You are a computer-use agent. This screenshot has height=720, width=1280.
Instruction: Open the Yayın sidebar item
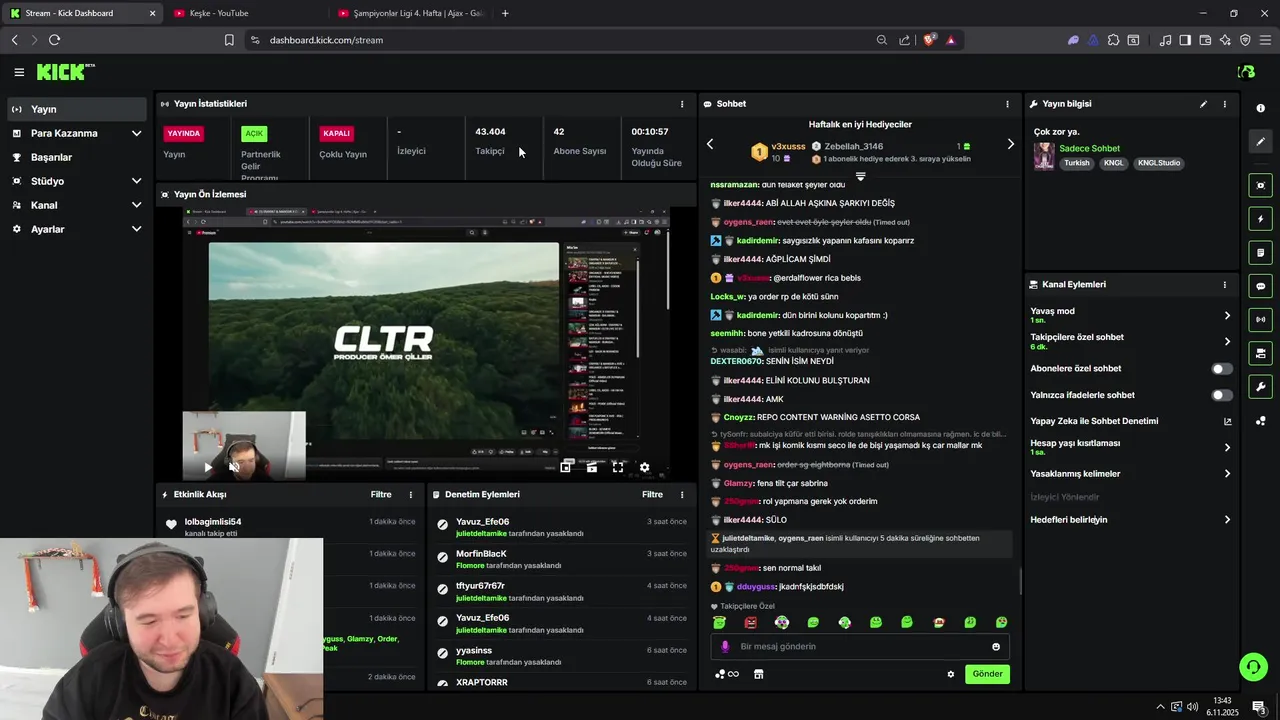77,109
